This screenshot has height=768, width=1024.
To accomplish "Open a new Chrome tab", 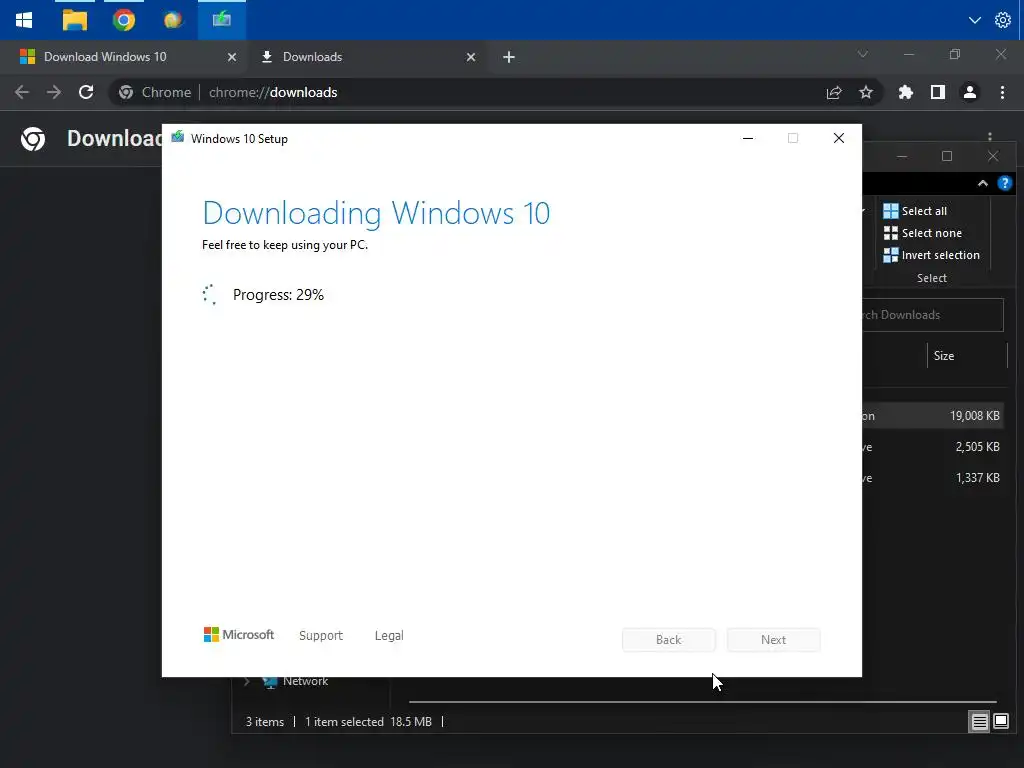I will 509,57.
